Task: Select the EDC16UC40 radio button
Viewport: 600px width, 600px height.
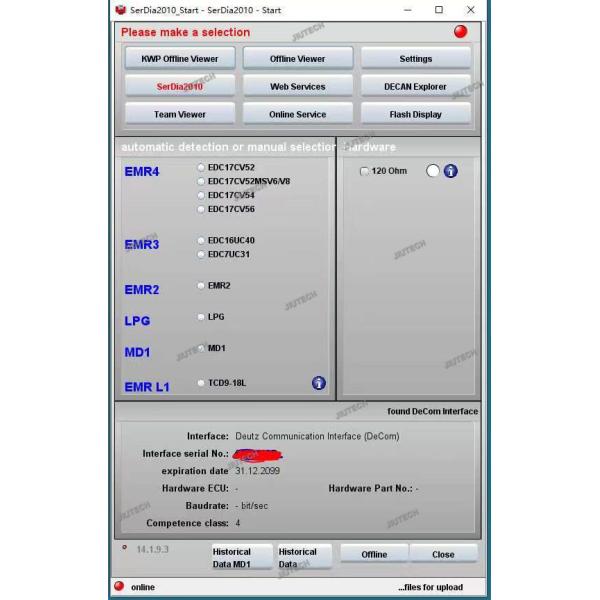Action: click(x=201, y=240)
